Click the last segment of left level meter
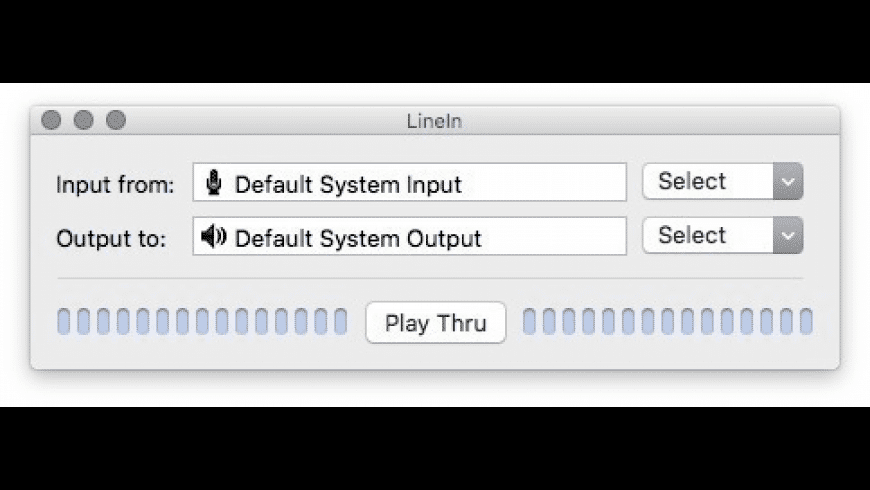Viewport: 870px width, 490px height. pyautogui.click(x=341, y=321)
